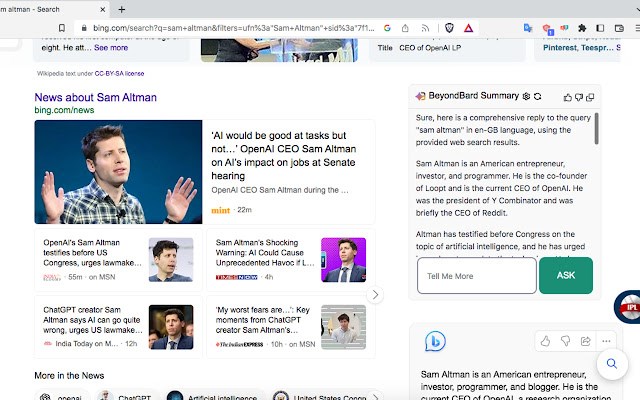Click the next arrow on news carousel
This screenshot has width=640, height=400.
(375, 295)
